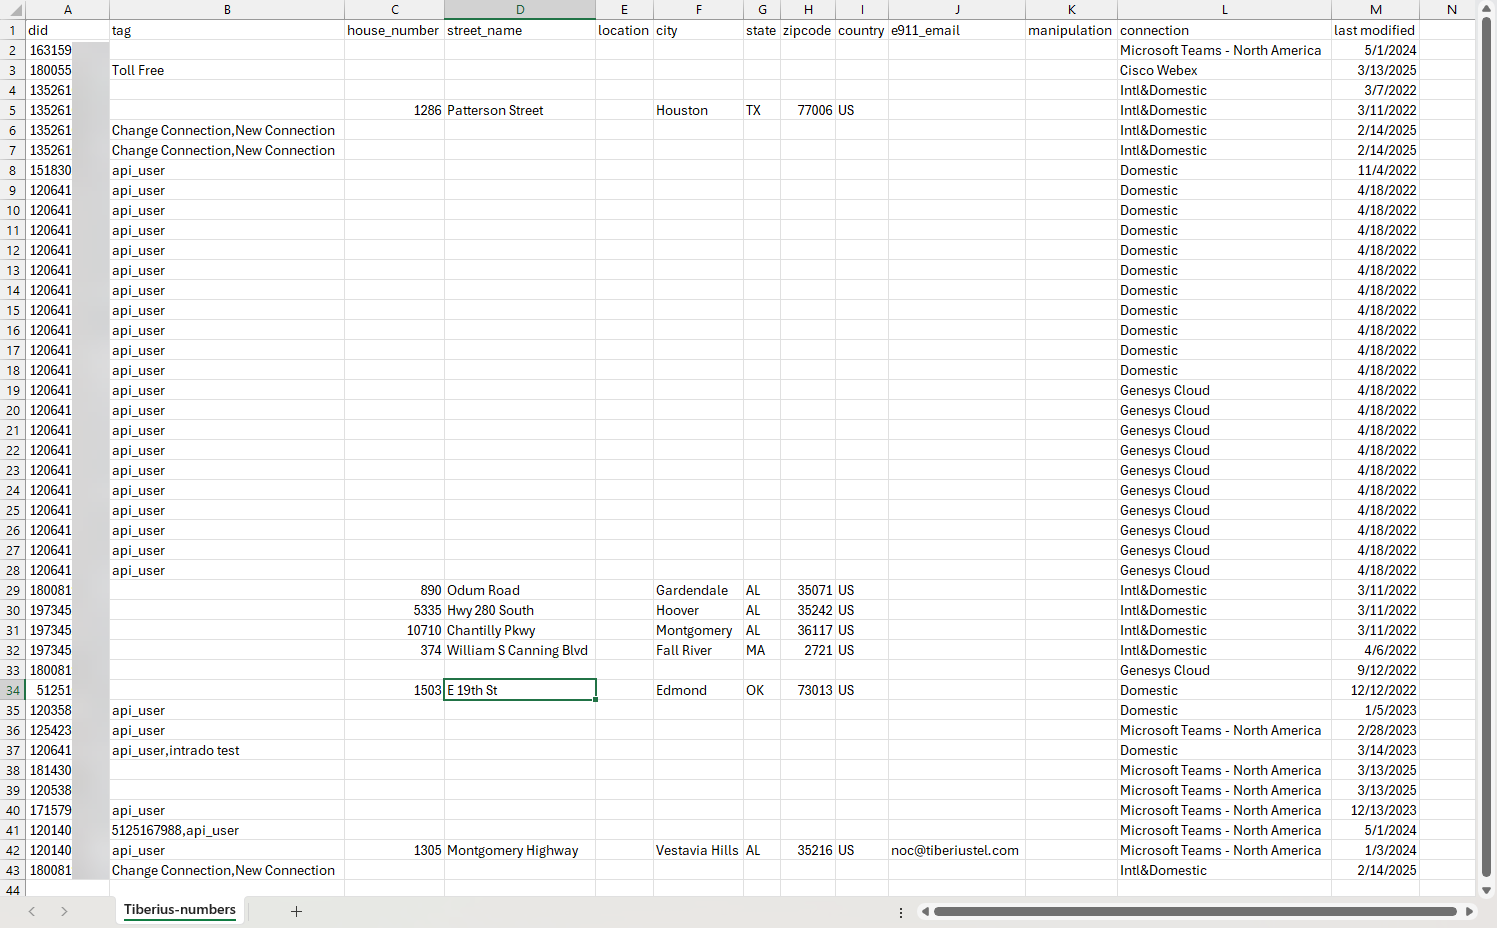
Task: Select the zipcode '77006' cell
Action: pyautogui.click(x=808, y=110)
